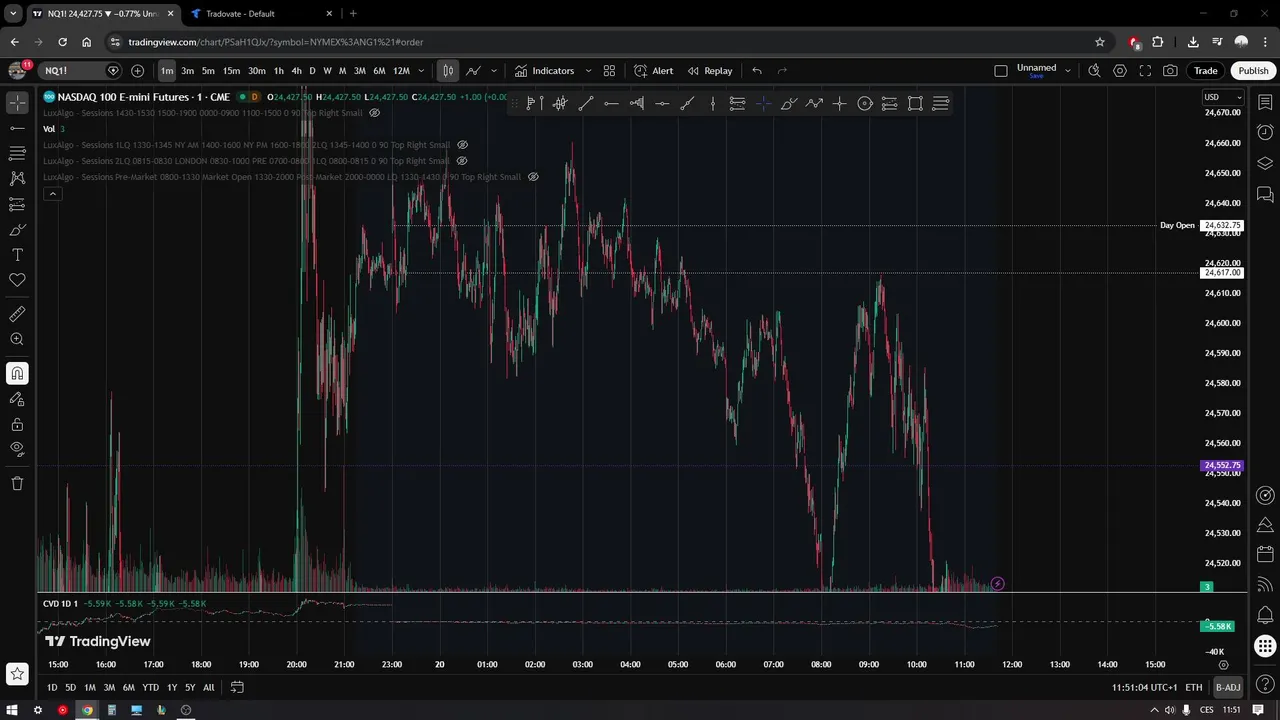Open favorites star at bottom-left sidebar
This screenshot has width=1280, height=720.
tap(17, 674)
